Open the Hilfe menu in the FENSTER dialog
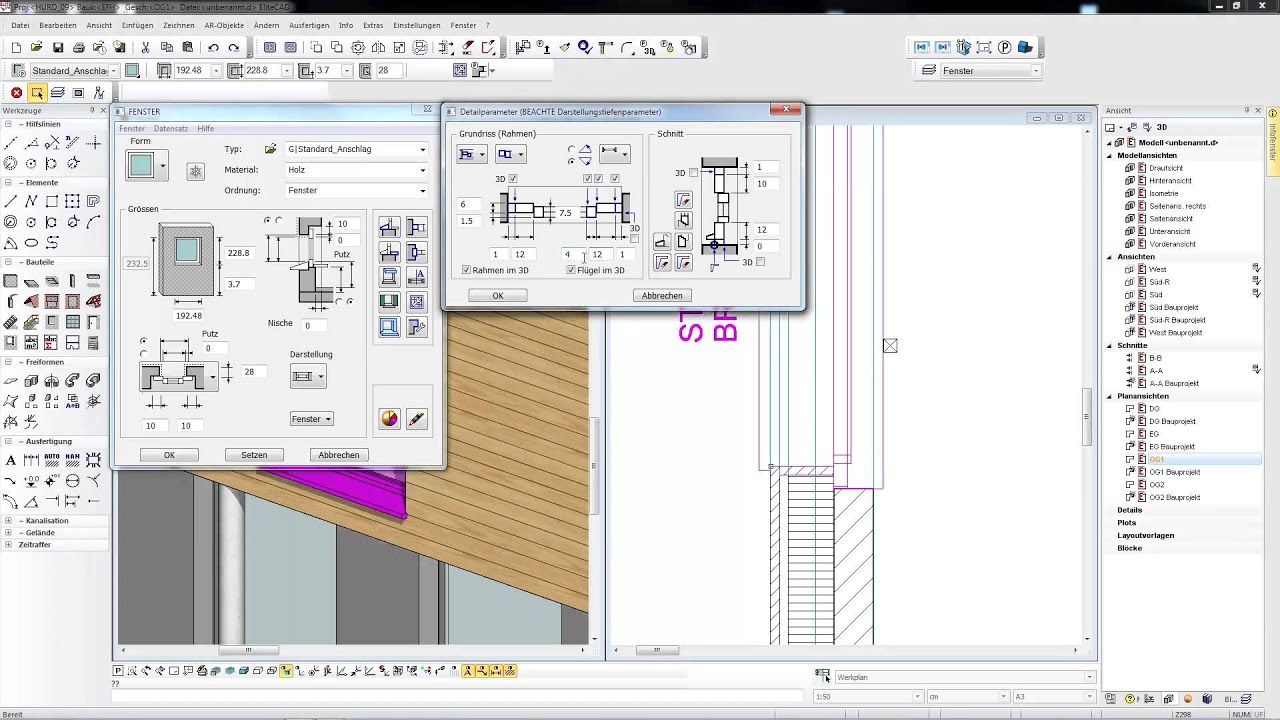This screenshot has height=720, width=1280. click(205, 128)
